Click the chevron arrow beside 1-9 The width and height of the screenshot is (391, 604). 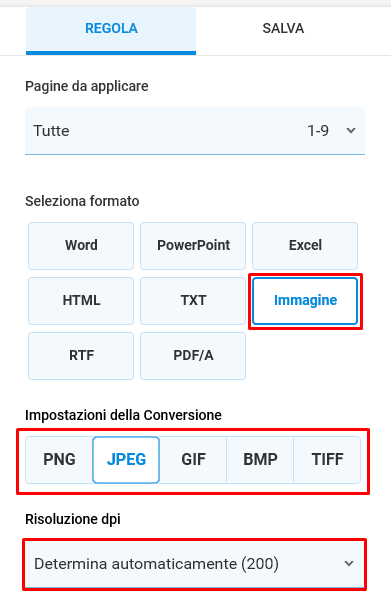(351, 131)
